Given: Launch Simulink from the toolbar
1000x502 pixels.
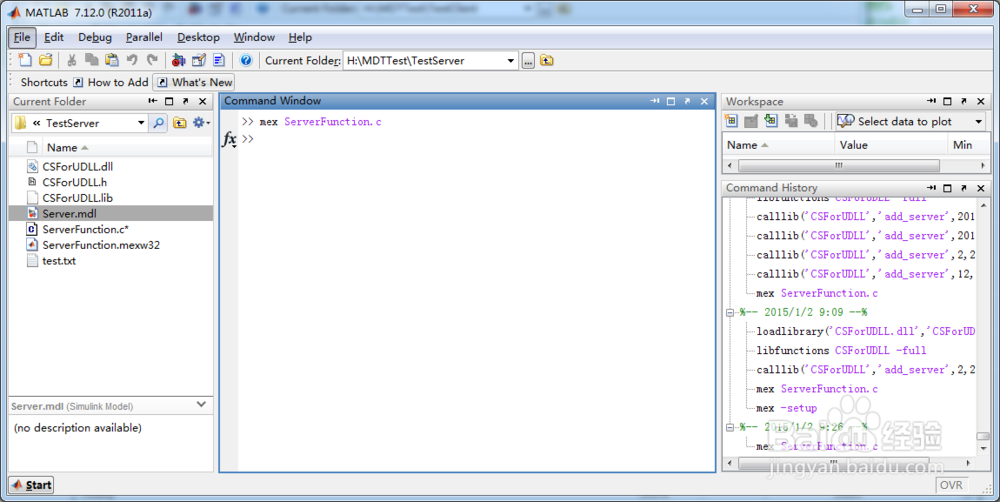Looking at the screenshot, I should tap(179, 60).
